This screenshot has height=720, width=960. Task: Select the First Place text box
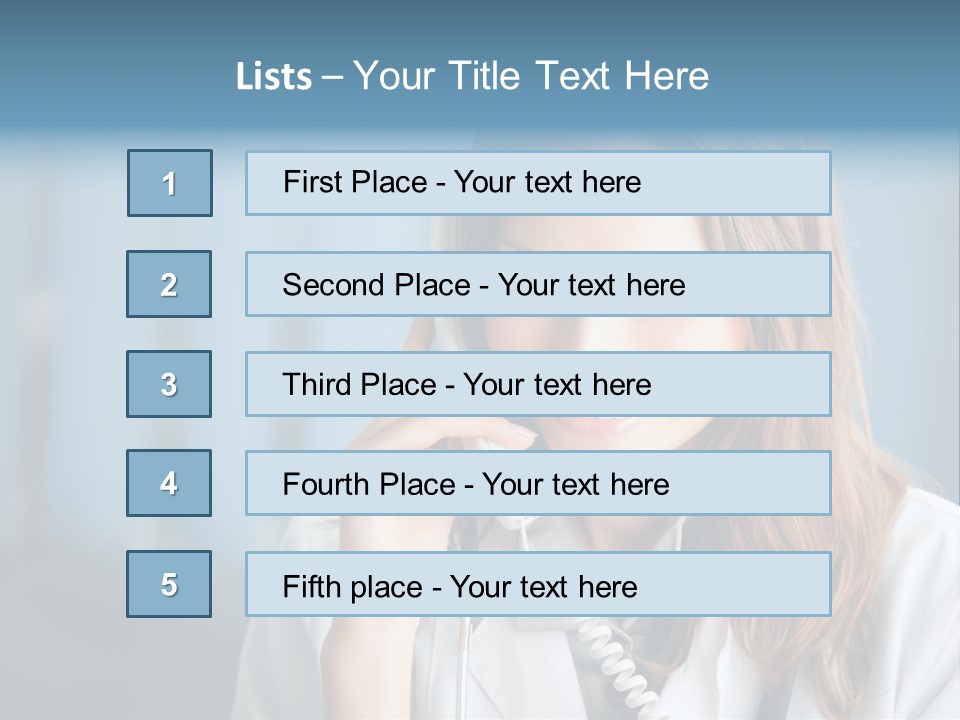coord(538,183)
